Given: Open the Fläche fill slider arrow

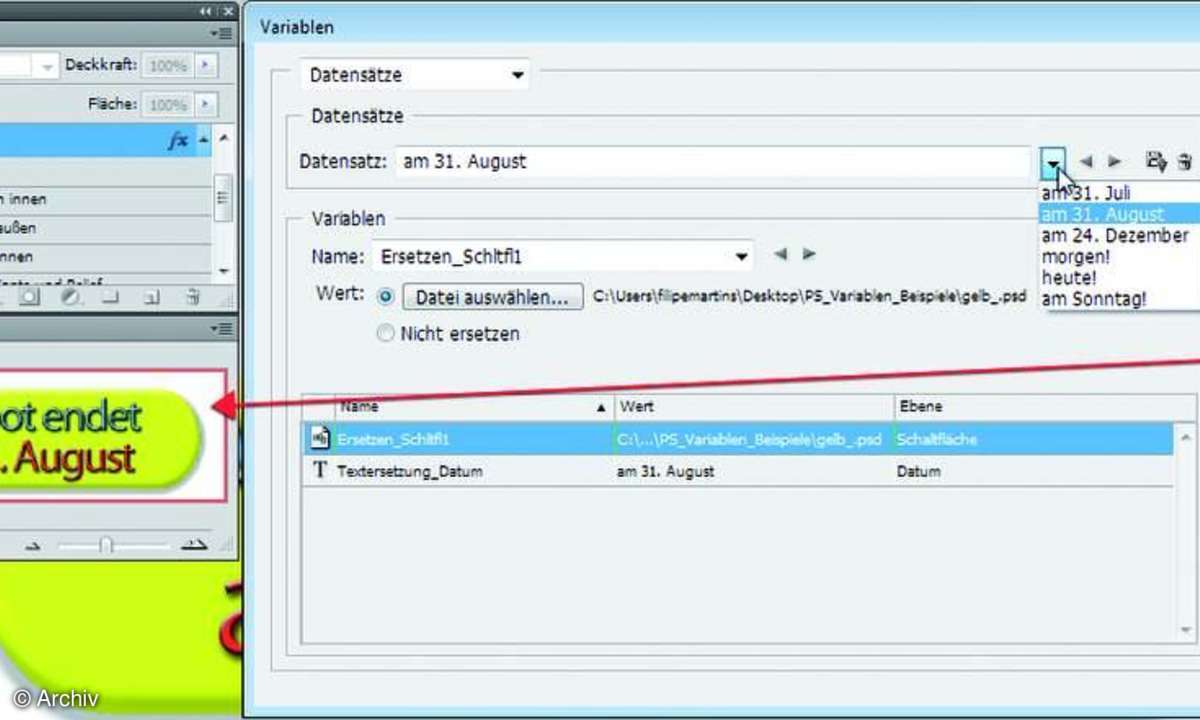Looking at the screenshot, I should pyautogui.click(x=206, y=104).
